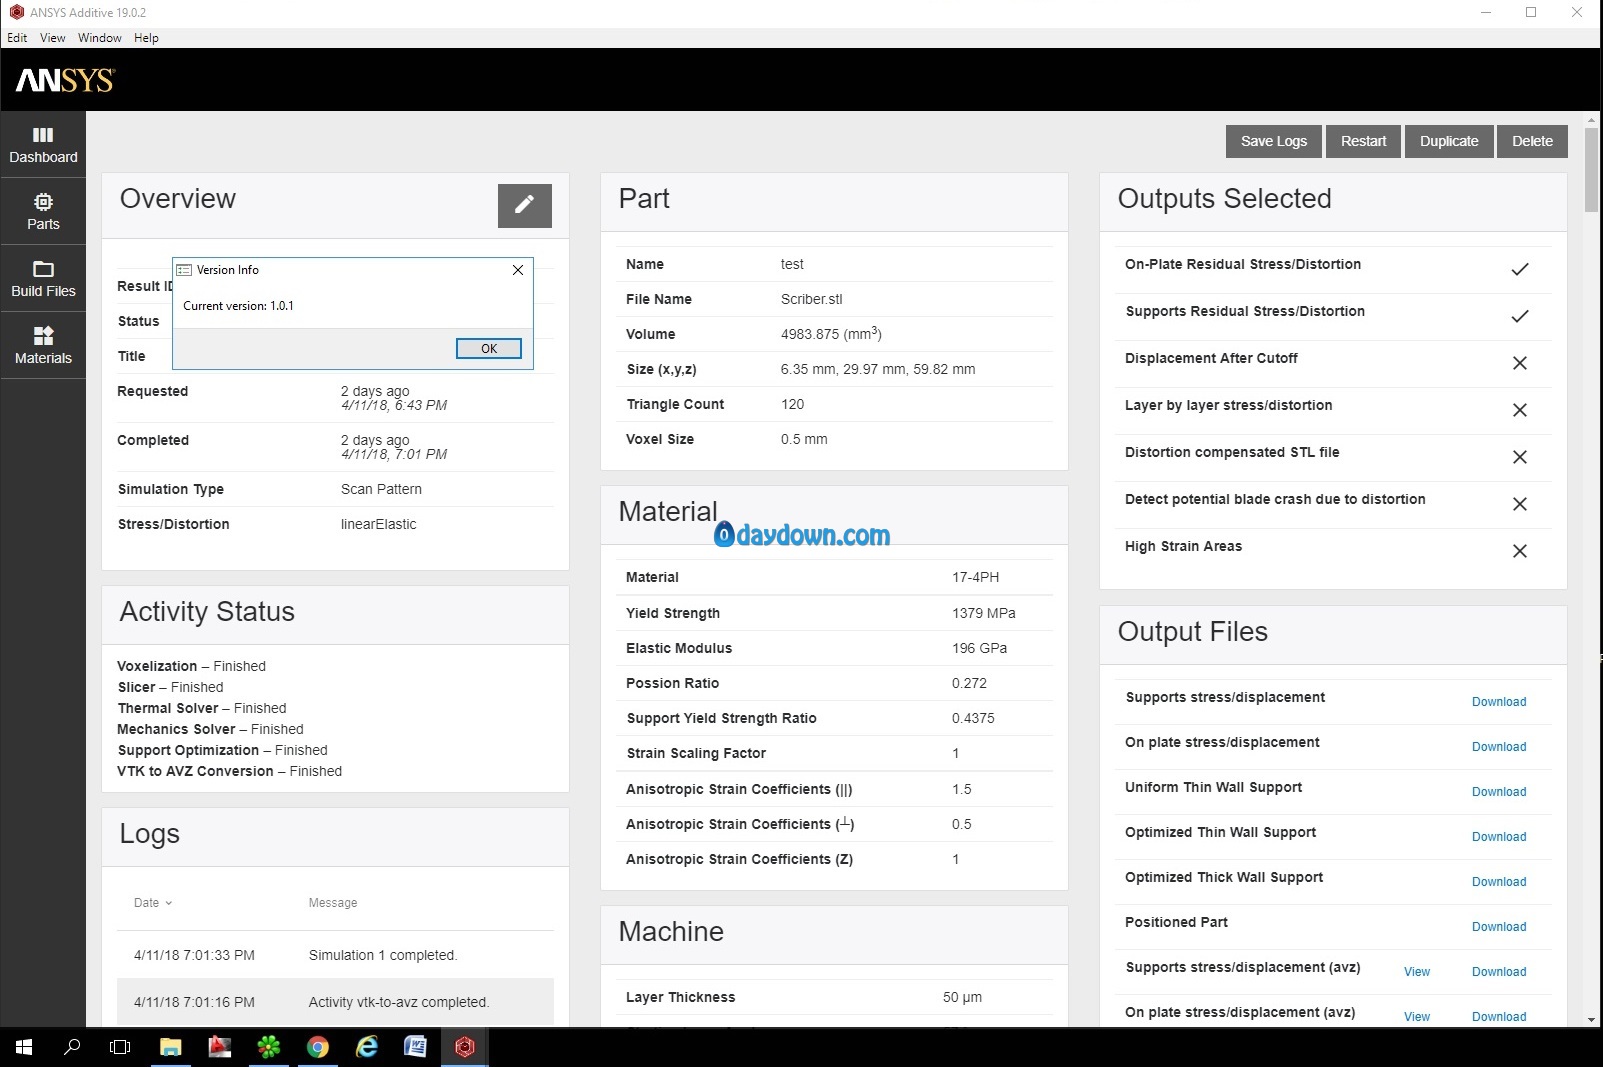The width and height of the screenshot is (1603, 1067).
Task: Open the Windows Start menu
Action: coord(24,1047)
